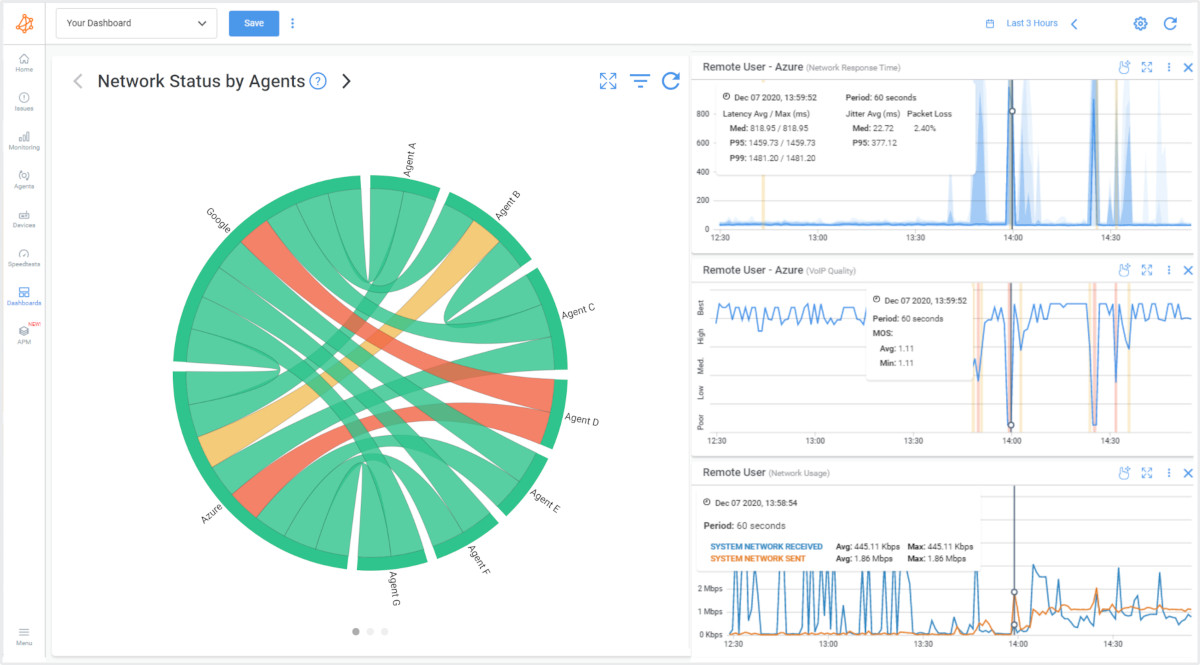1200x665 pixels.
Task: Open the Your Dashboard selector
Action: (135, 22)
